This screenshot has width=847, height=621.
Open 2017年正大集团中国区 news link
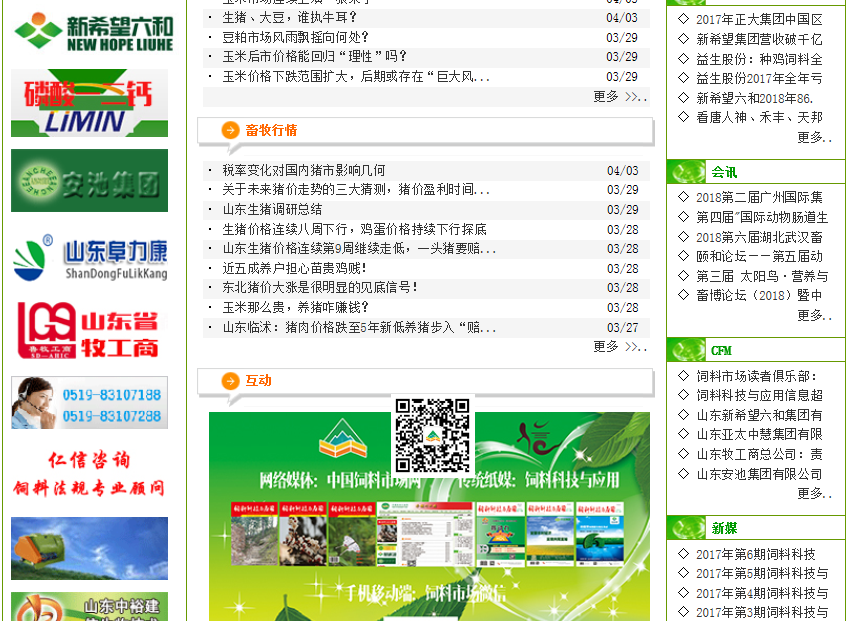[759, 19]
